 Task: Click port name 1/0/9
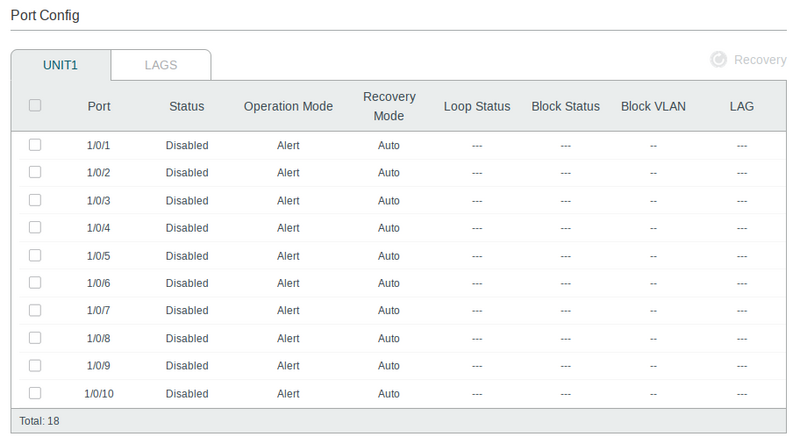(98, 365)
